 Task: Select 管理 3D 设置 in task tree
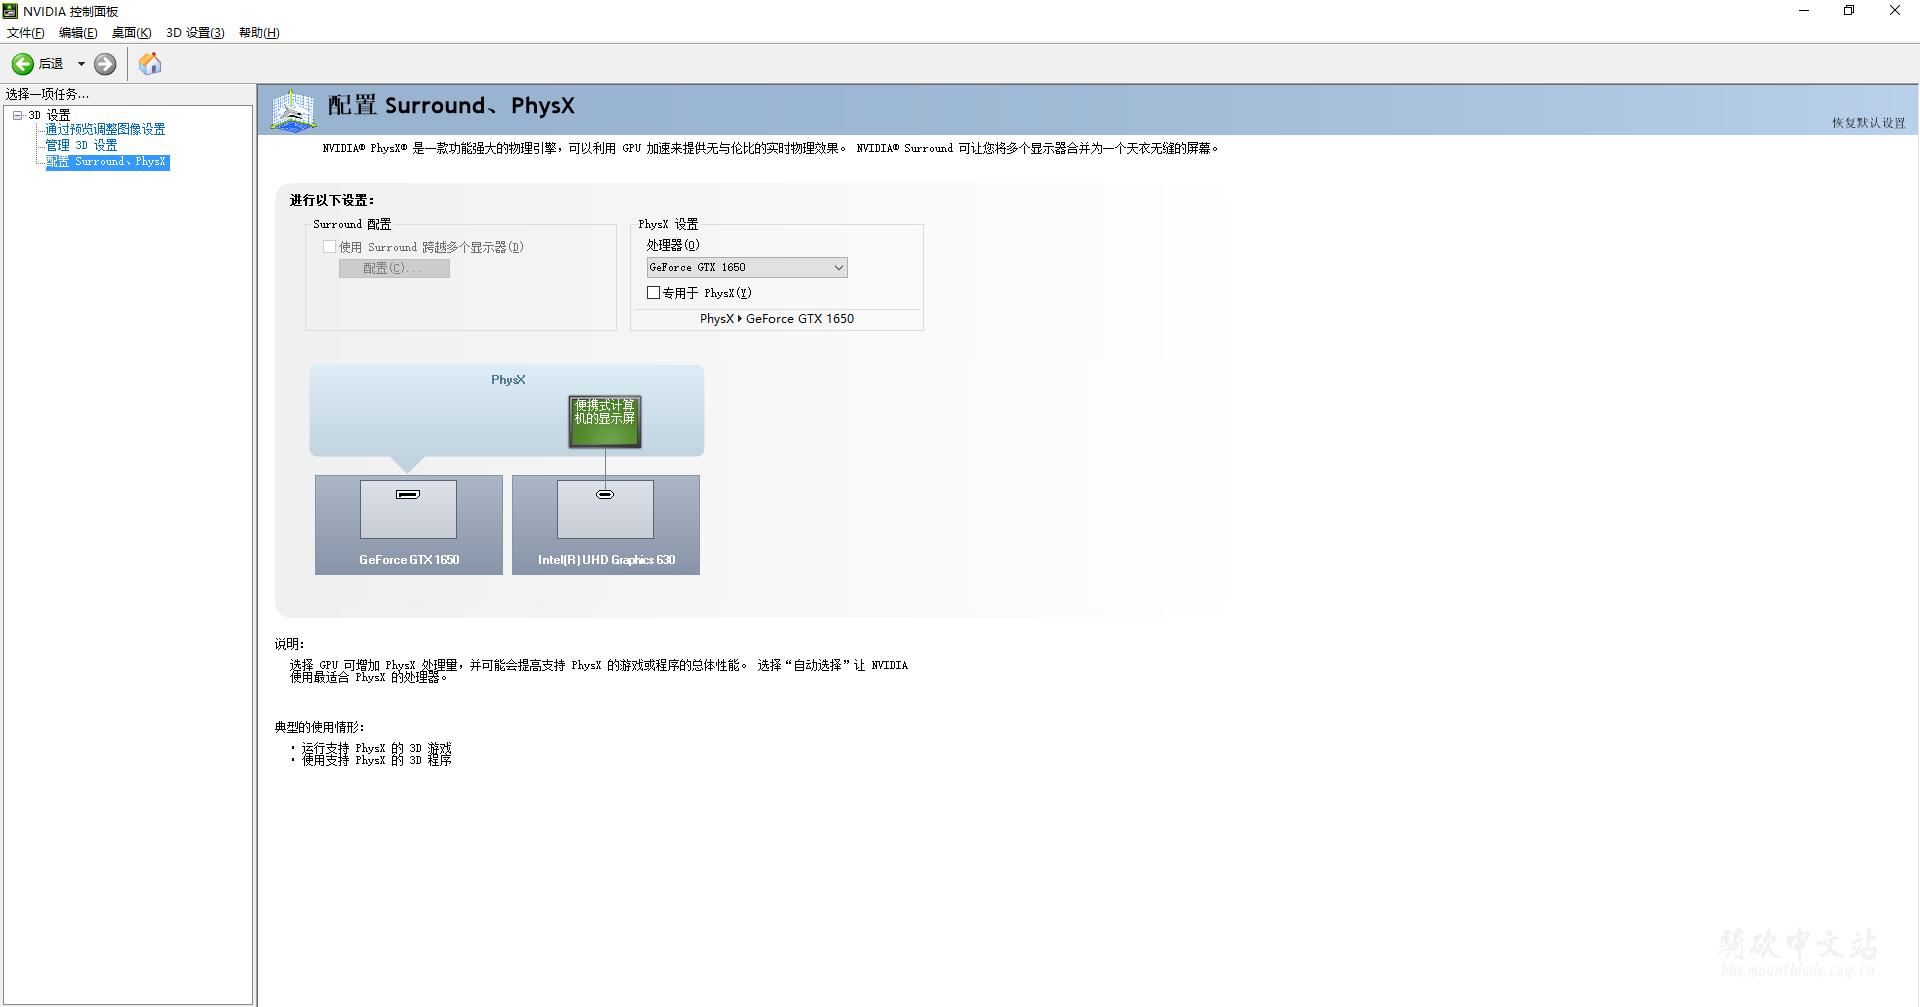(x=81, y=145)
